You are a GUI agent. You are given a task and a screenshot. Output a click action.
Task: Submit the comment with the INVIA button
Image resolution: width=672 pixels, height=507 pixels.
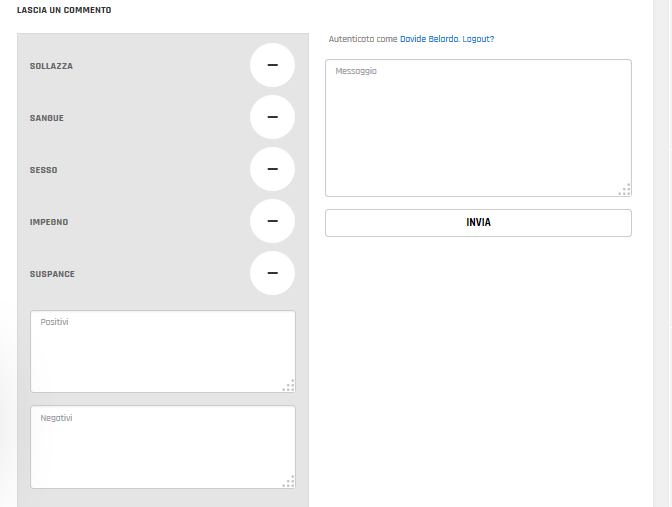click(478, 223)
